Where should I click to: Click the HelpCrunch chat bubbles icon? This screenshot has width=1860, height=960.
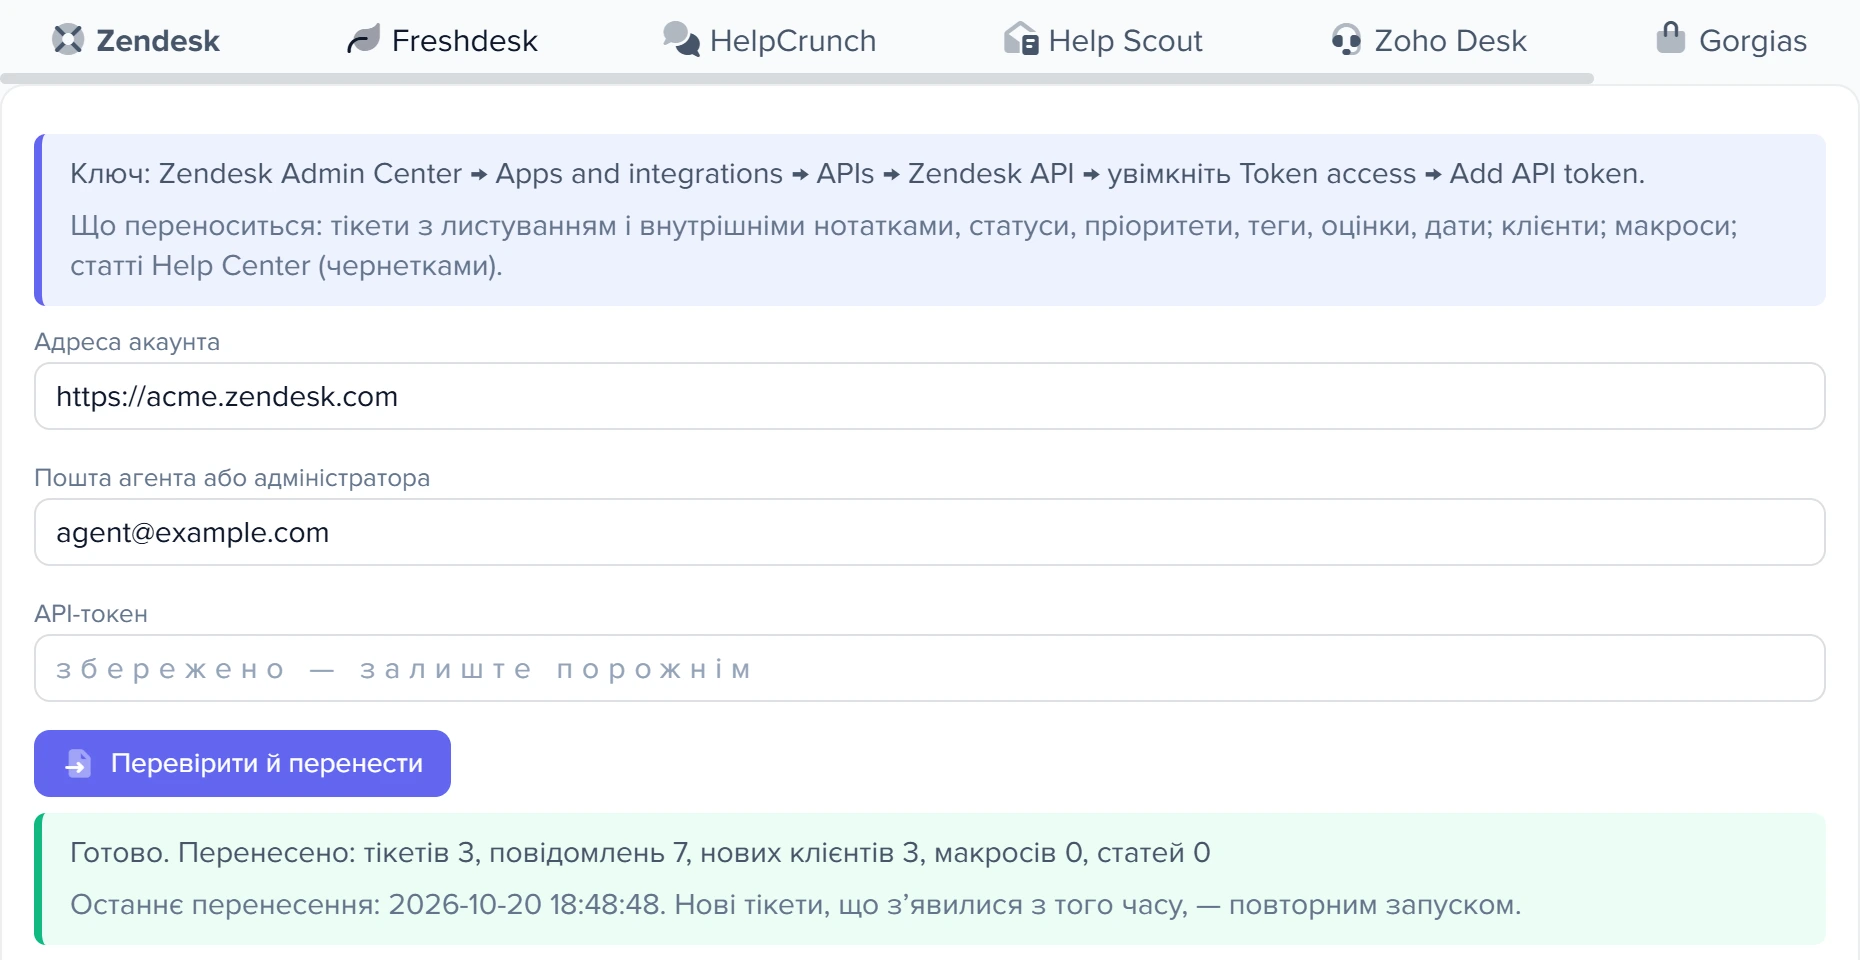point(681,39)
